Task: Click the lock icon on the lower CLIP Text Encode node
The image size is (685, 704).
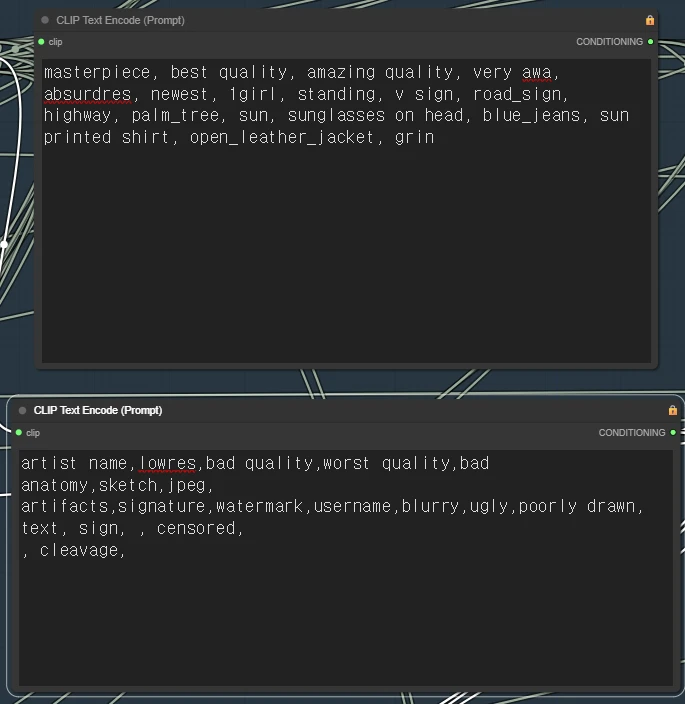Action: (672, 410)
